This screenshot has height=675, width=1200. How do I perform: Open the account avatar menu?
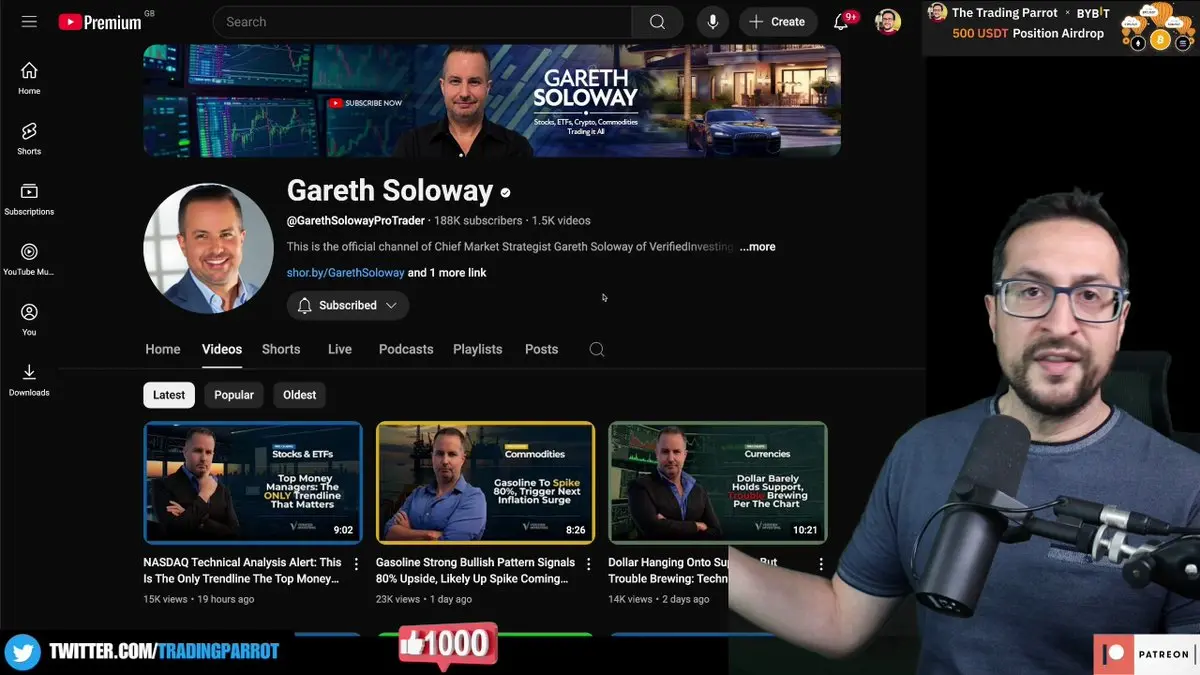[x=888, y=22]
